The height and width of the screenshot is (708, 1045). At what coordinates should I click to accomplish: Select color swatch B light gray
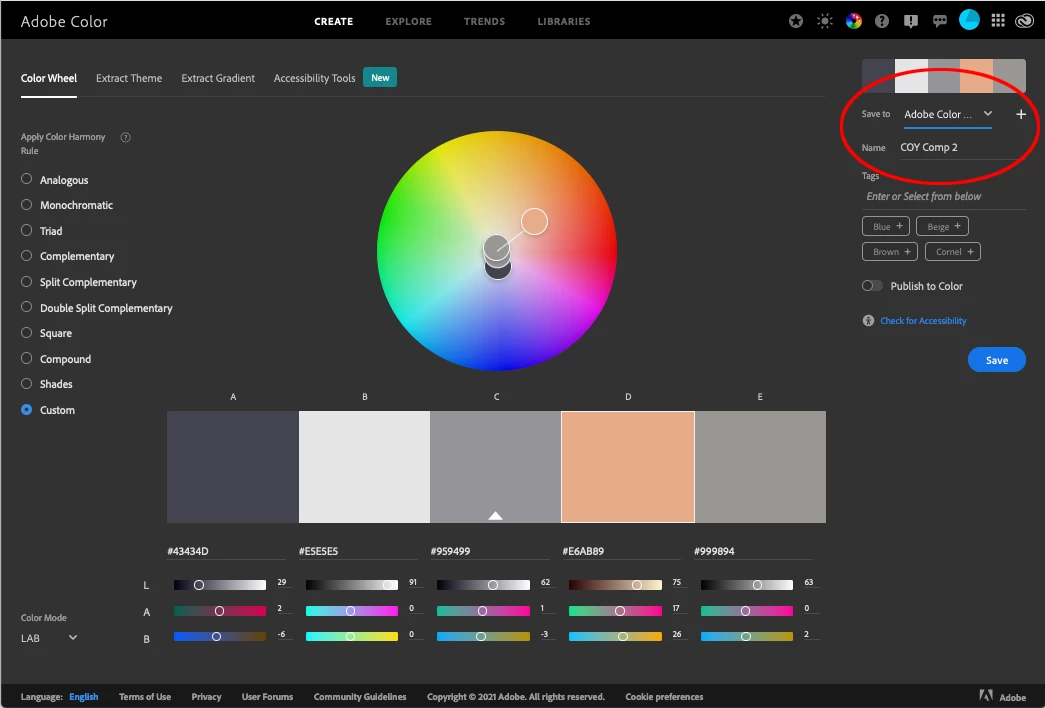click(364, 467)
